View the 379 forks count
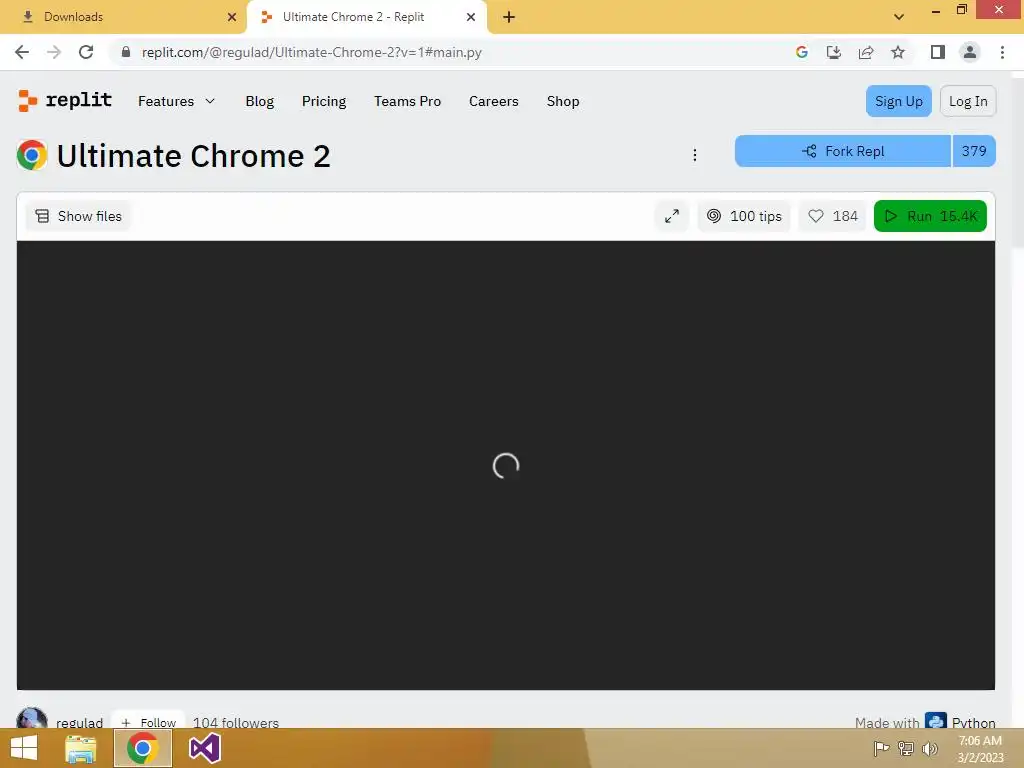 [974, 151]
